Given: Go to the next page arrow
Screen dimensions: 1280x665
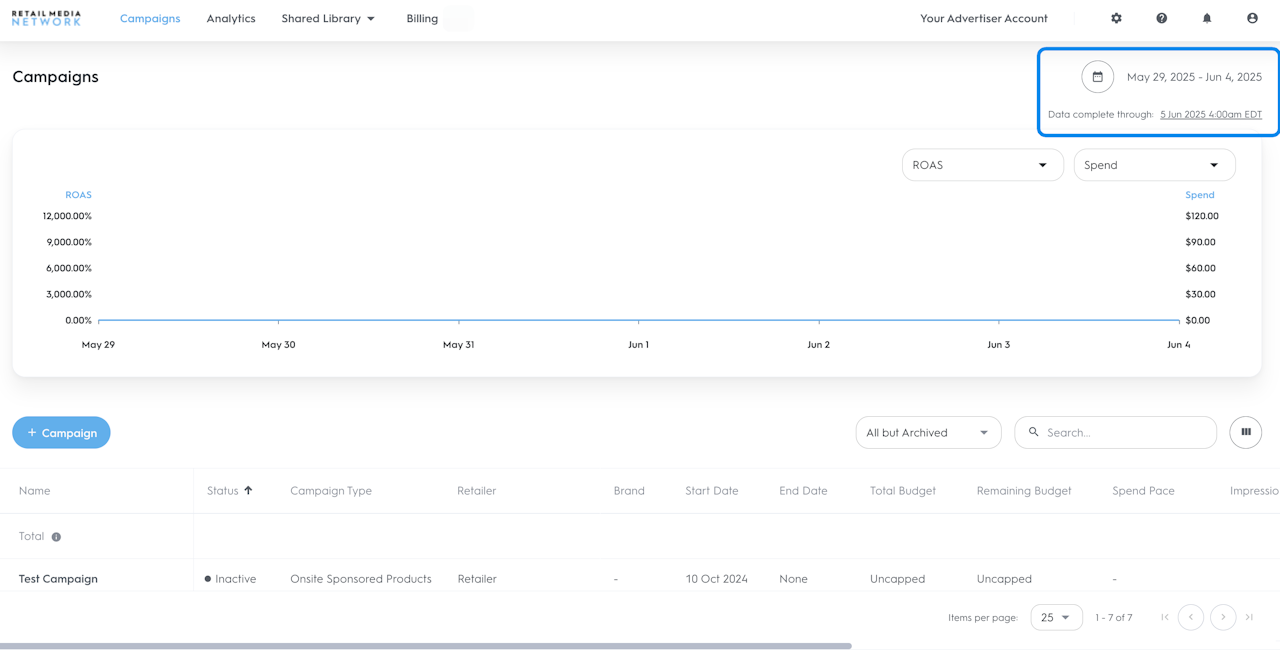Looking at the screenshot, I should tap(1223, 617).
